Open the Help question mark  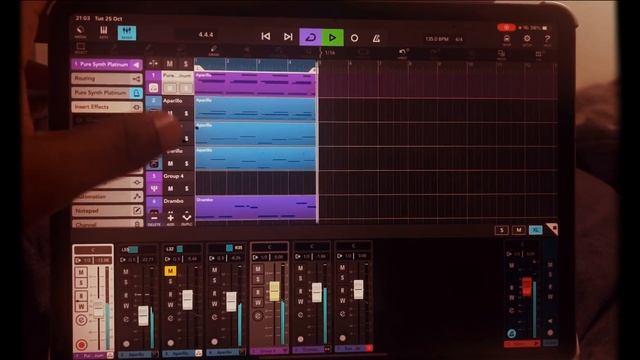(547, 40)
